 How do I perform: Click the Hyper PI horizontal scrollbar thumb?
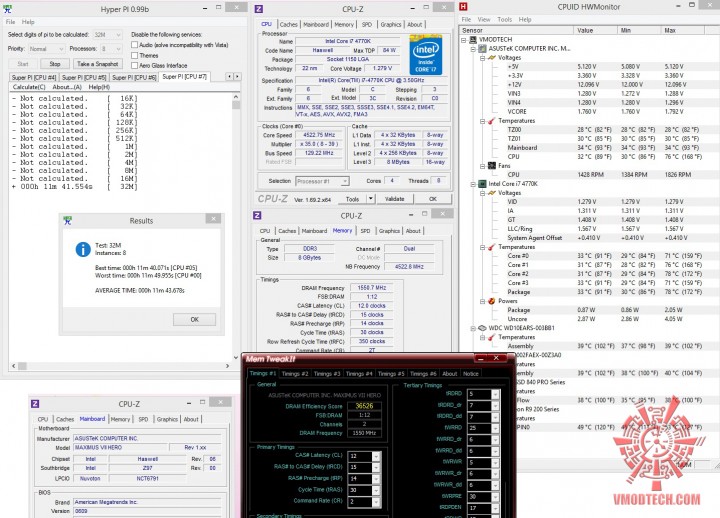point(22,366)
